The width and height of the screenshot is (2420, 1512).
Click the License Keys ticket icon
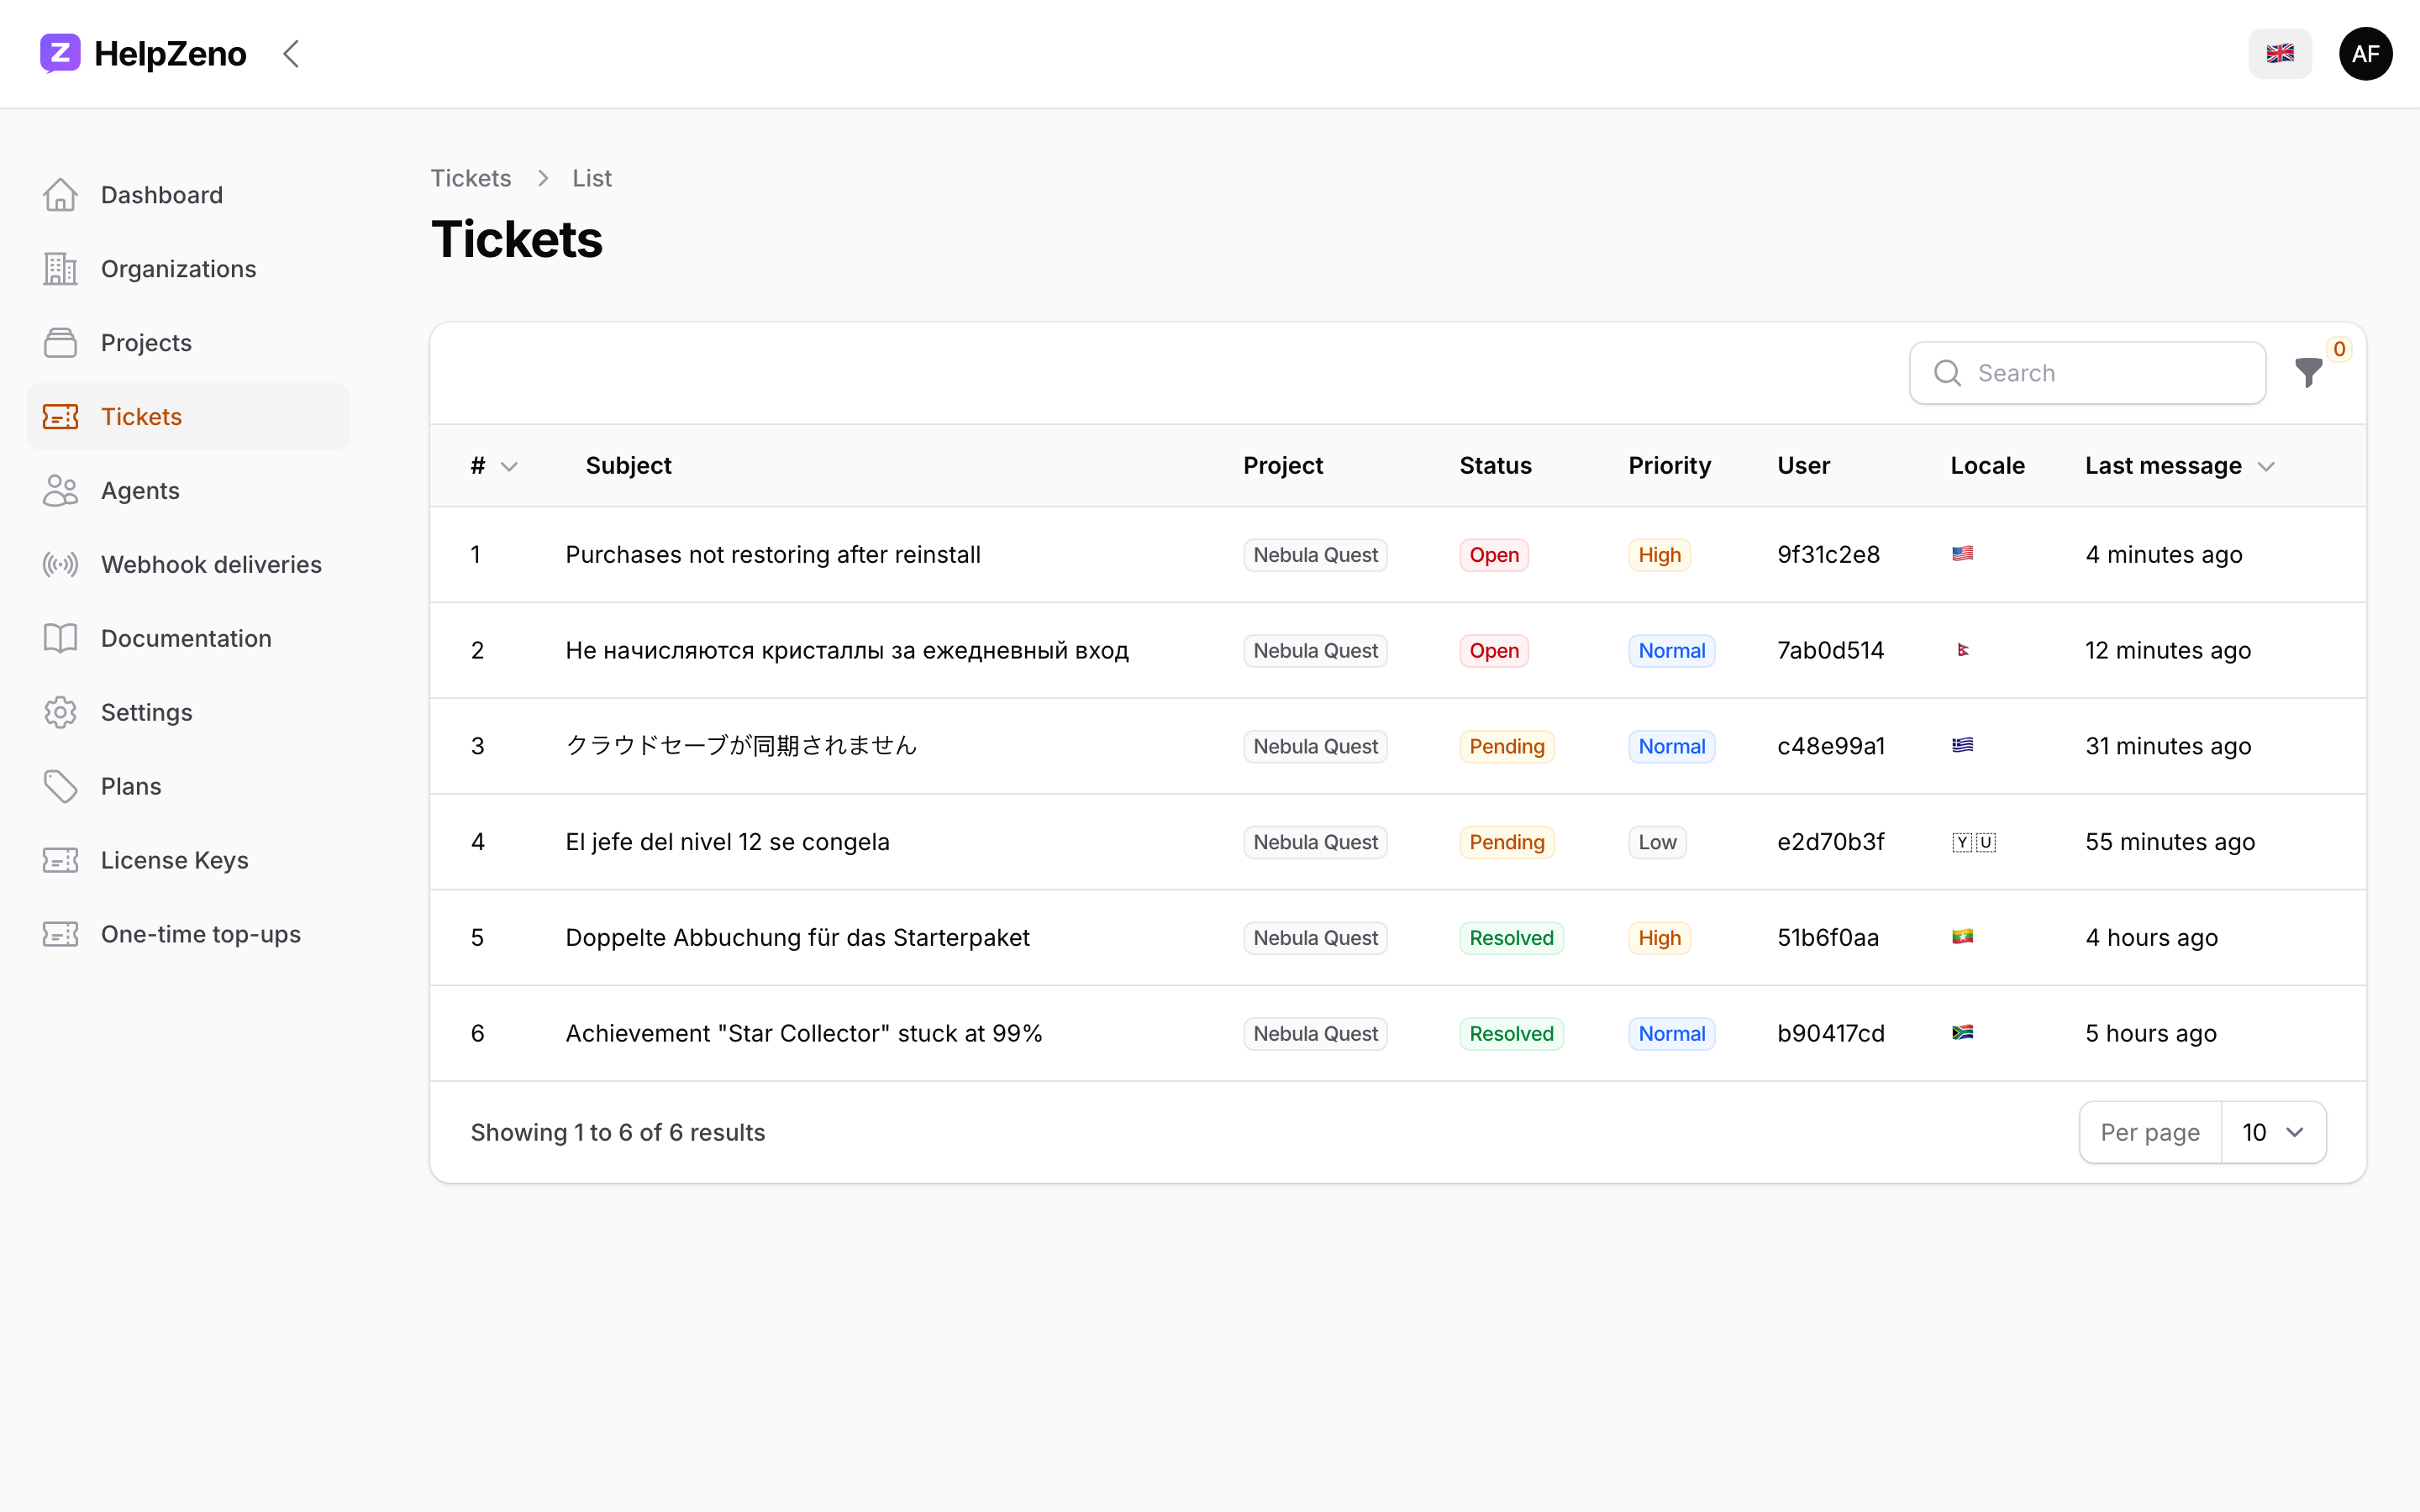[60, 861]
